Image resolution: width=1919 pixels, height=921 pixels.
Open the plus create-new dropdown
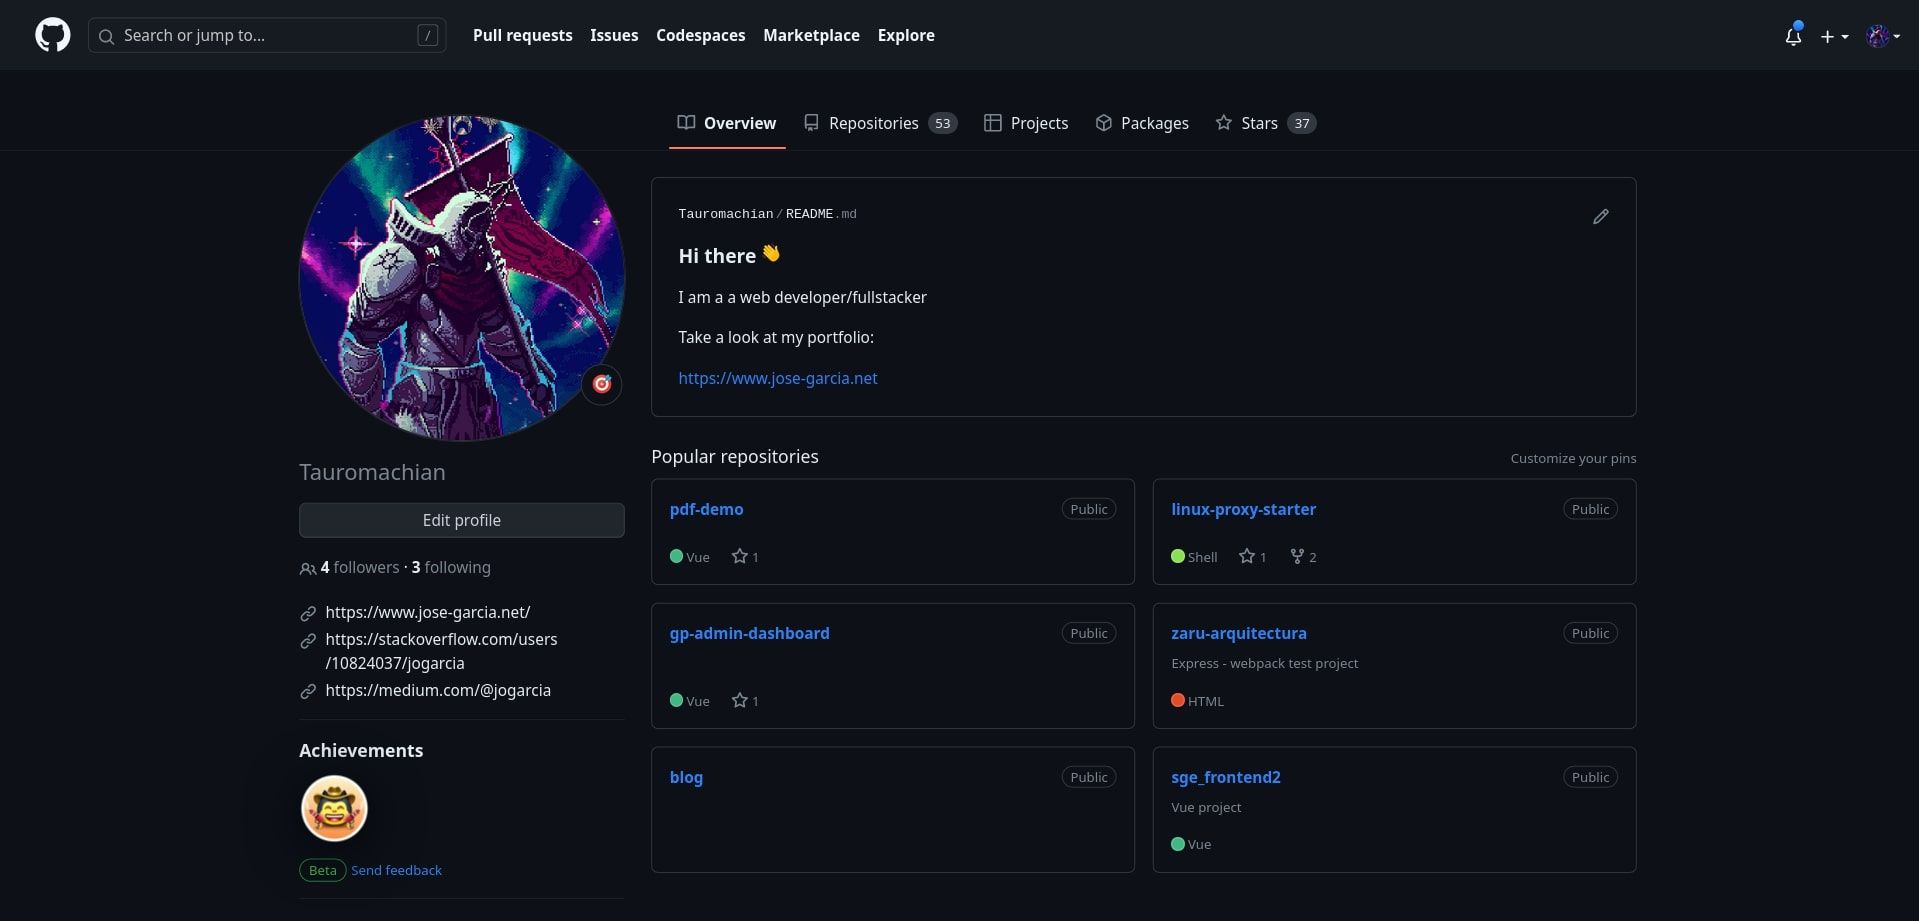click(x=1834, y=36)
